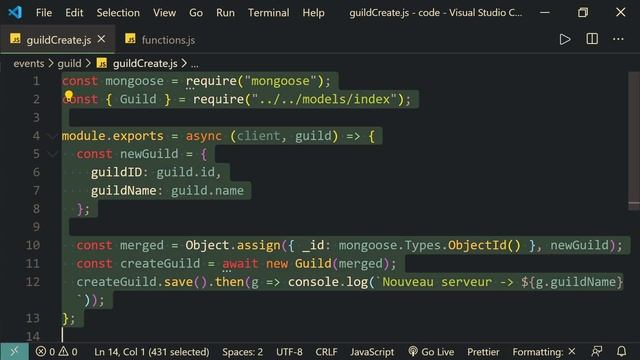The height and width of the screenshot is (360, 640).
Task: Collapse the fold arrow on line 4
Action: (x=52, y=136)
